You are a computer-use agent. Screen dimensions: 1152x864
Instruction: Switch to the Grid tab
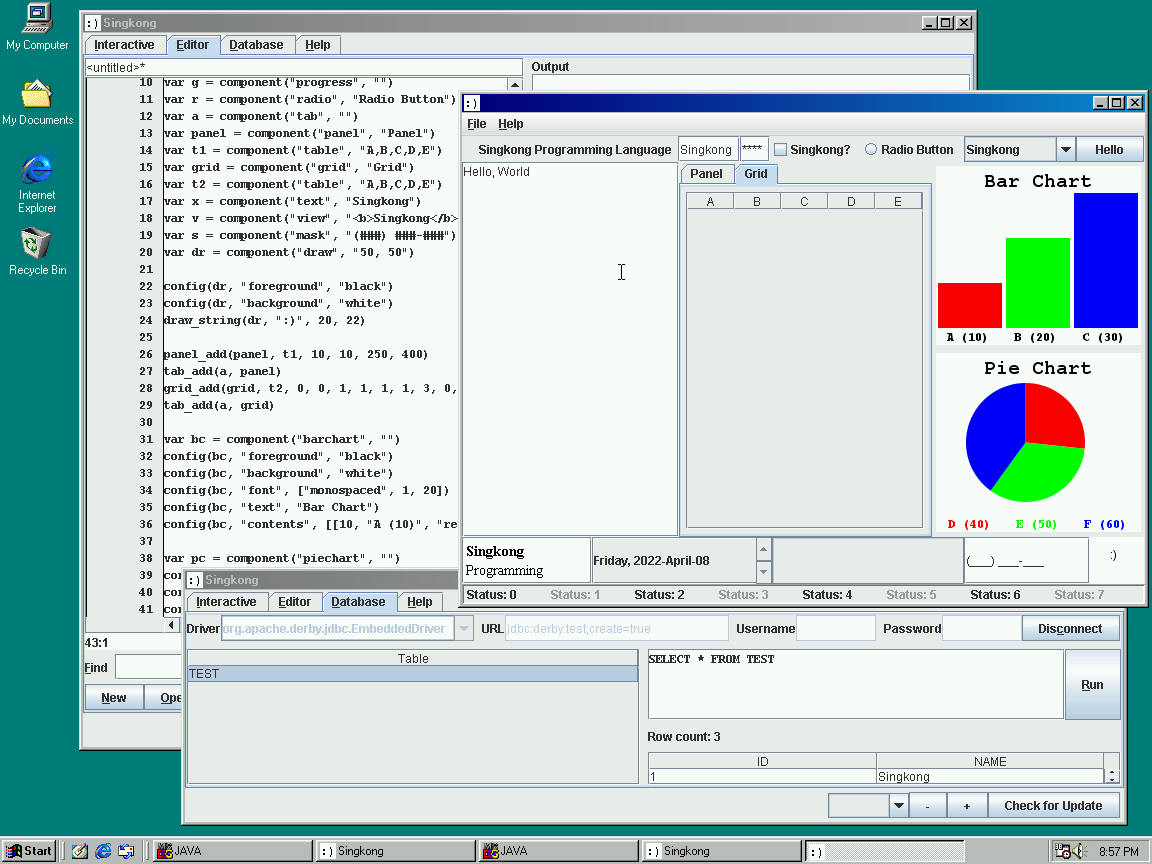point(756,174)
